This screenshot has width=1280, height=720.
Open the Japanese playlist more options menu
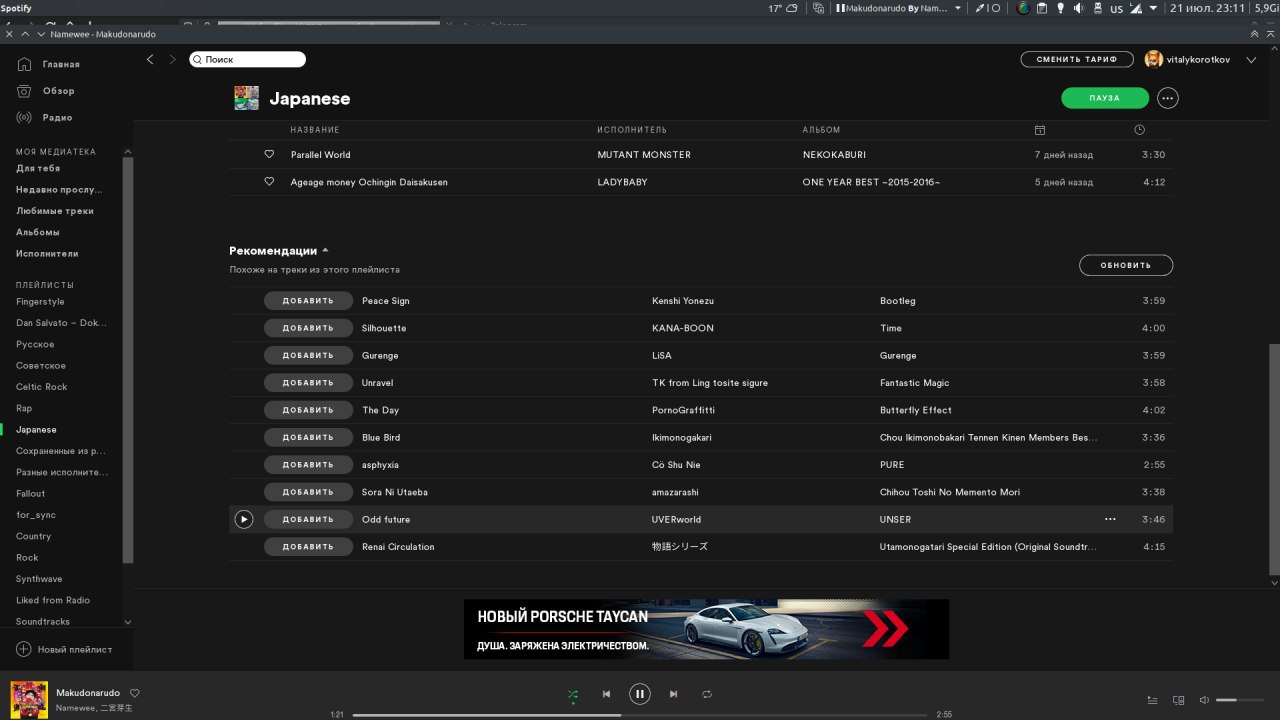1168,98
